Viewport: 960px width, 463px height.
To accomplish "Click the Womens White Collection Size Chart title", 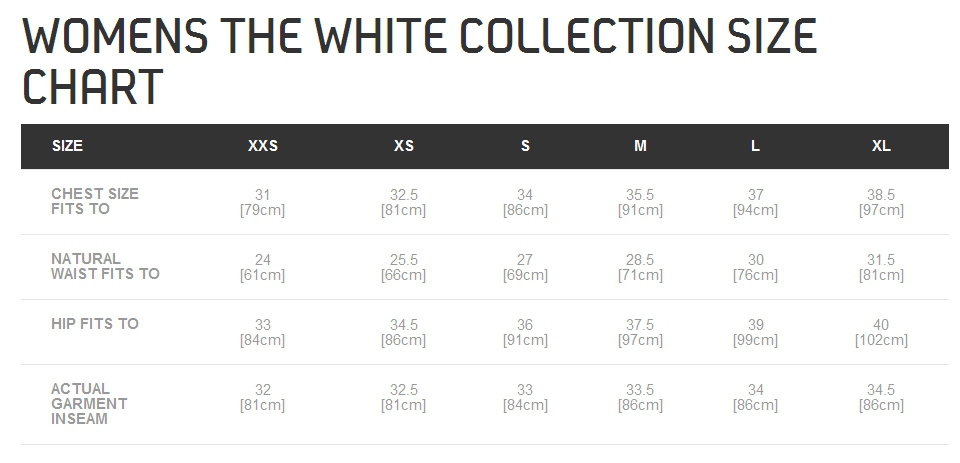I will tap(419, 60).
